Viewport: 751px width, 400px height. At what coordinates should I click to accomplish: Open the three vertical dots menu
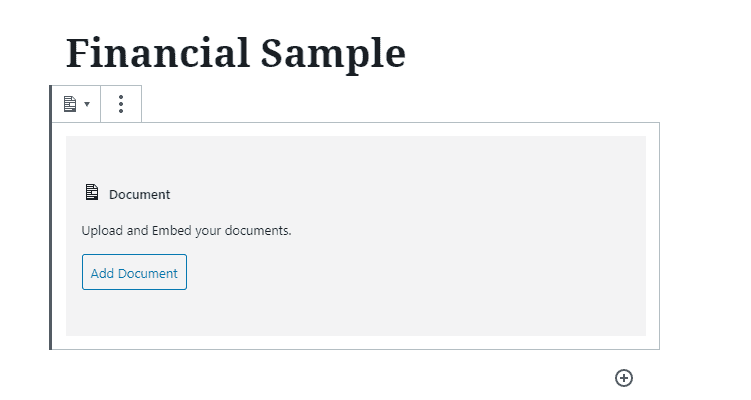[x=121, y=104]
